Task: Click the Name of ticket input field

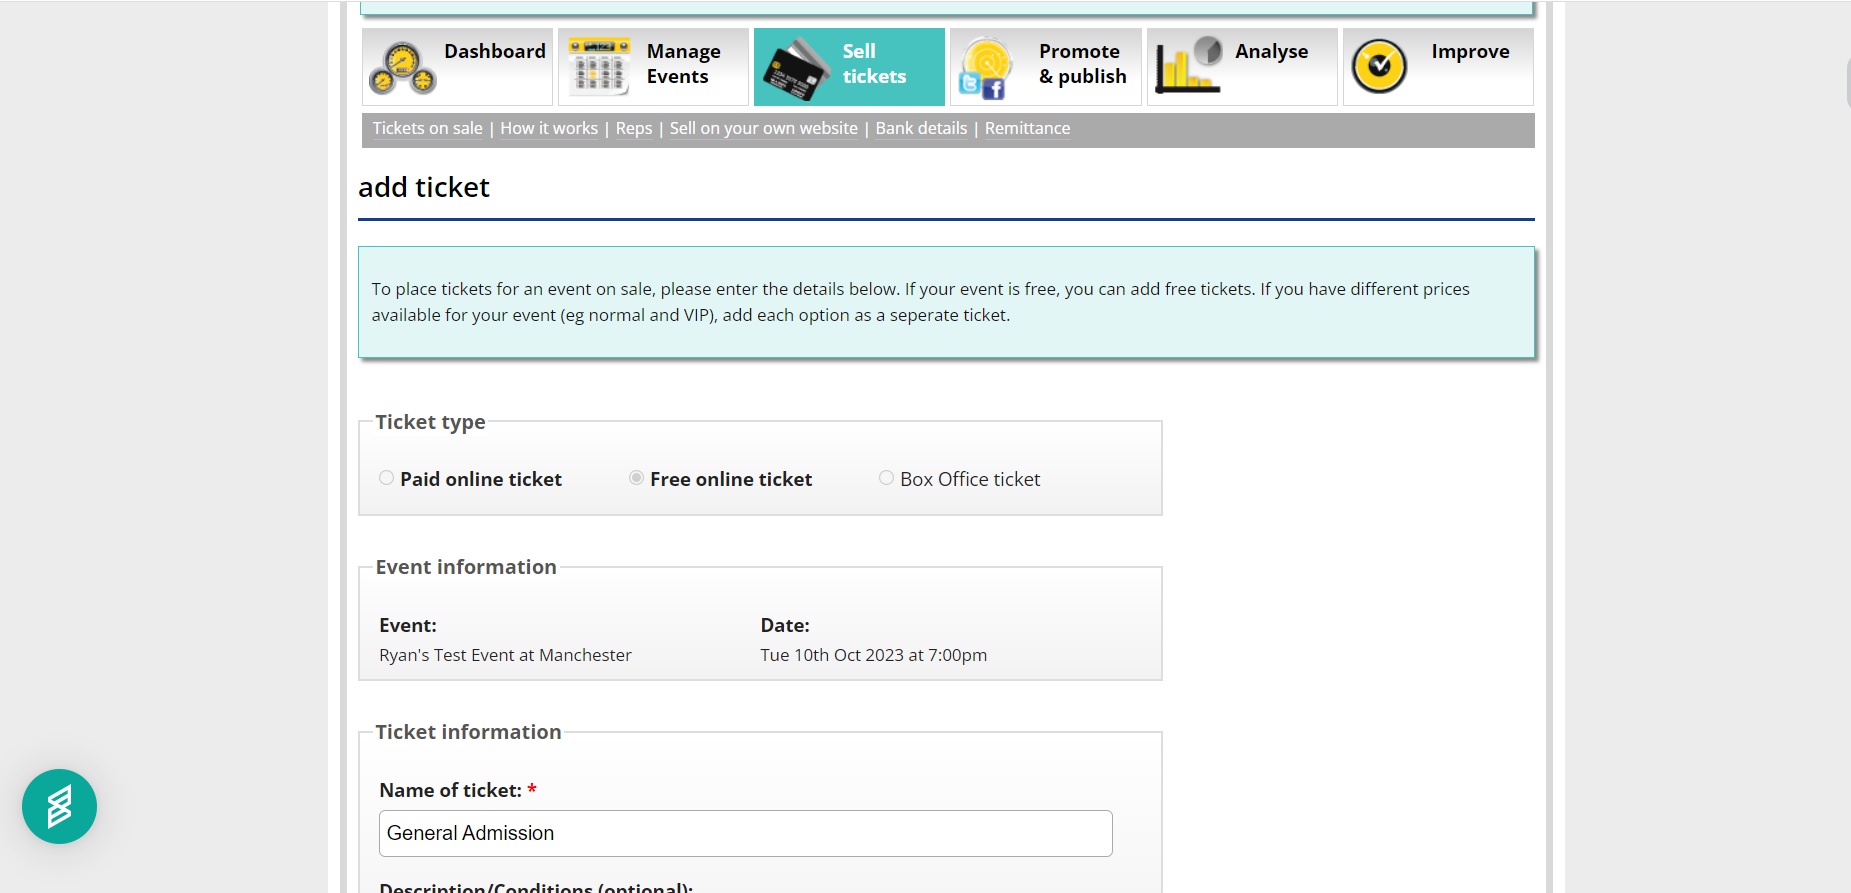Action: click(745, 833)
